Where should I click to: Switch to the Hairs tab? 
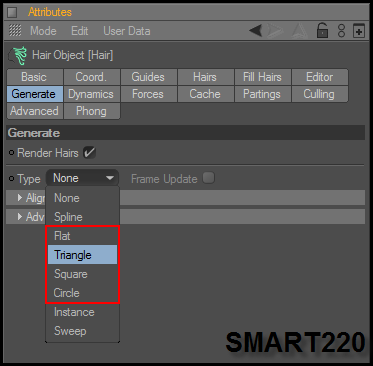(x=206, y=77)
